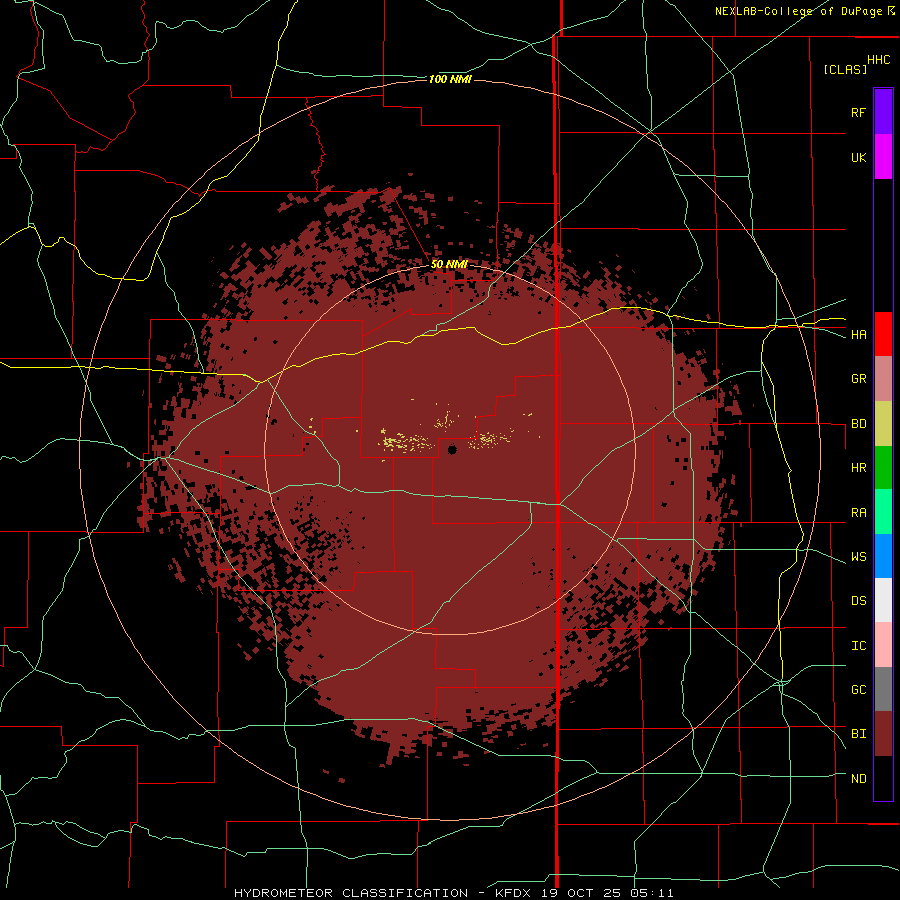Screen dimensions: 900x900
Task: Click the HHC product label
Action: point(878,60)
